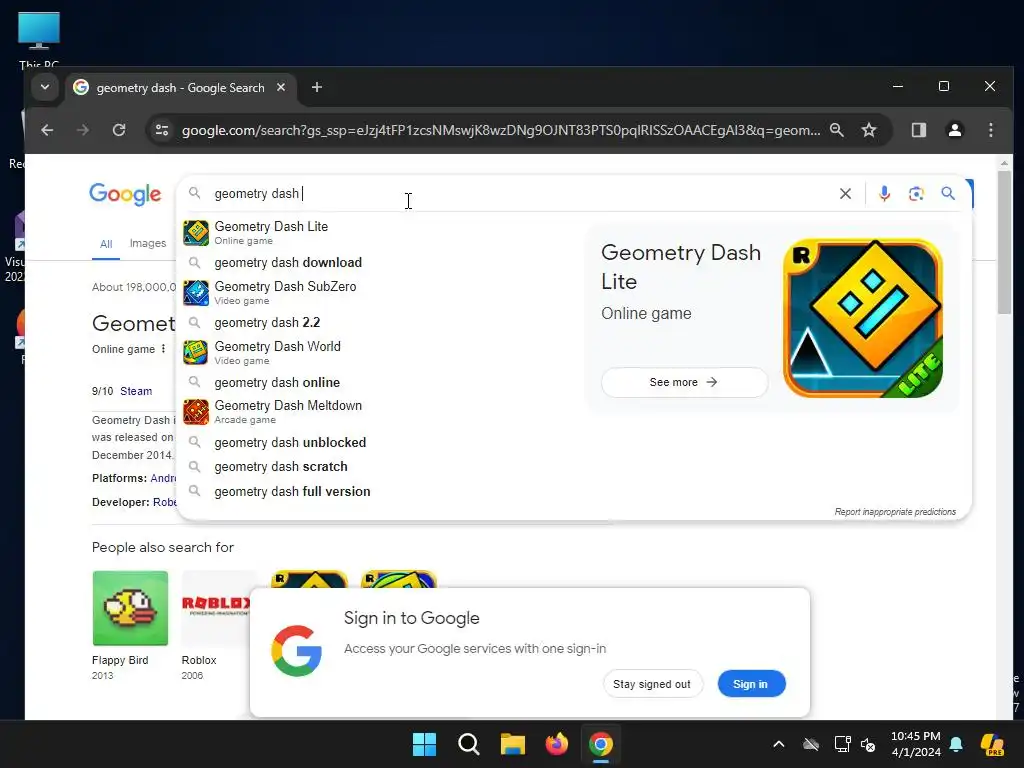Viewport: 1024px width, 768px height.
Task: Open the Chrome profile icon
Action: 955,130
